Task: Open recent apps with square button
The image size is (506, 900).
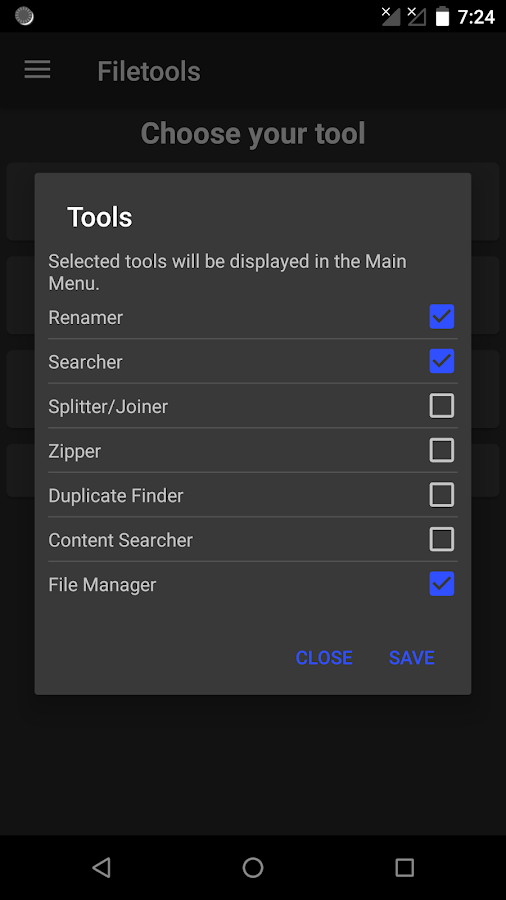Action: (404, 867)
